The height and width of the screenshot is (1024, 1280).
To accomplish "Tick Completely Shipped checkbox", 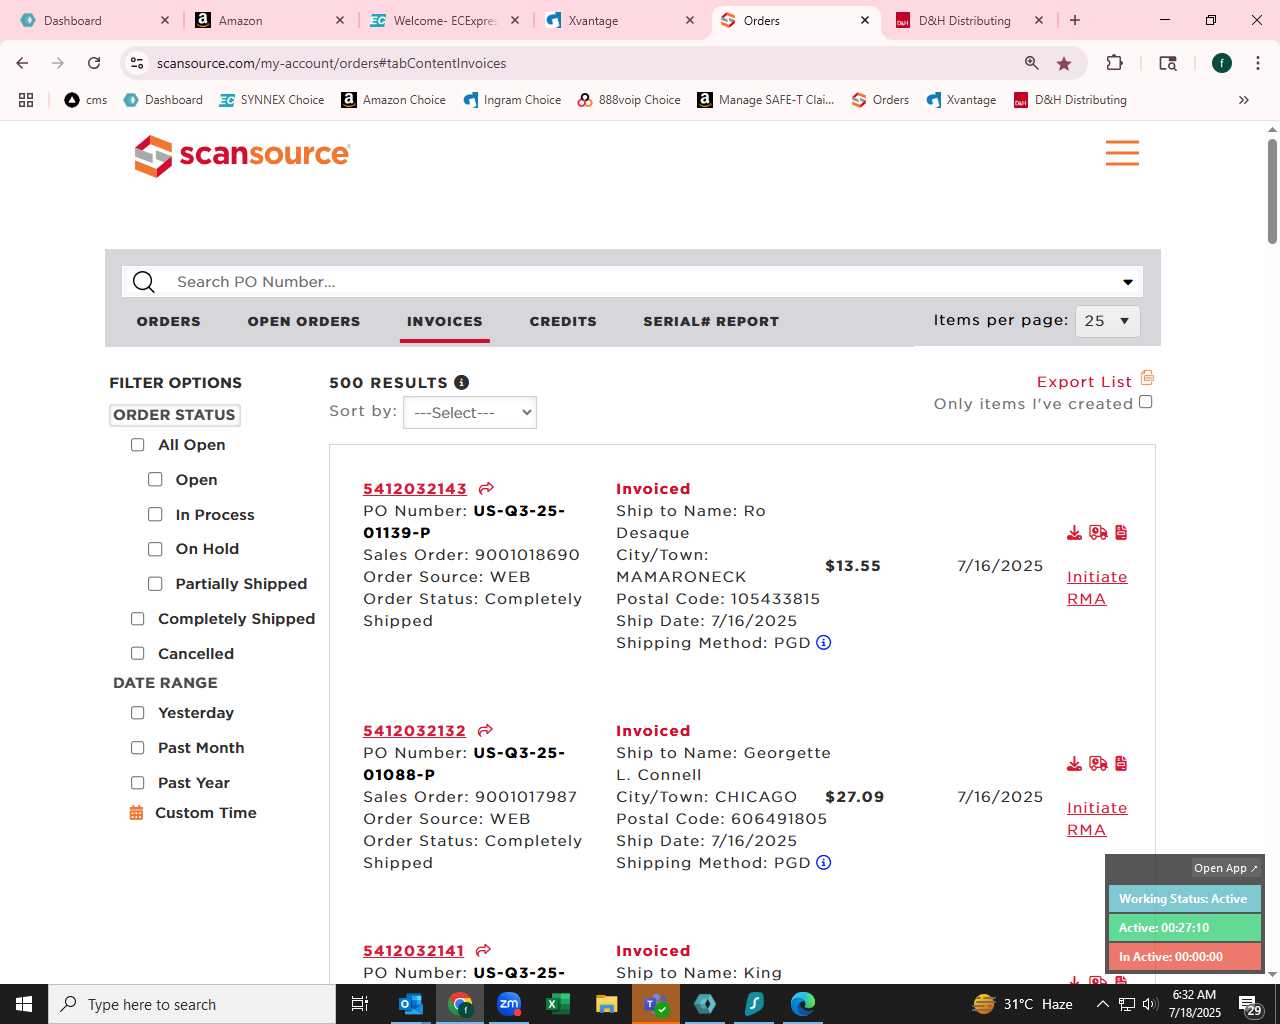I will pyautogui.click(x=138, y=619).
